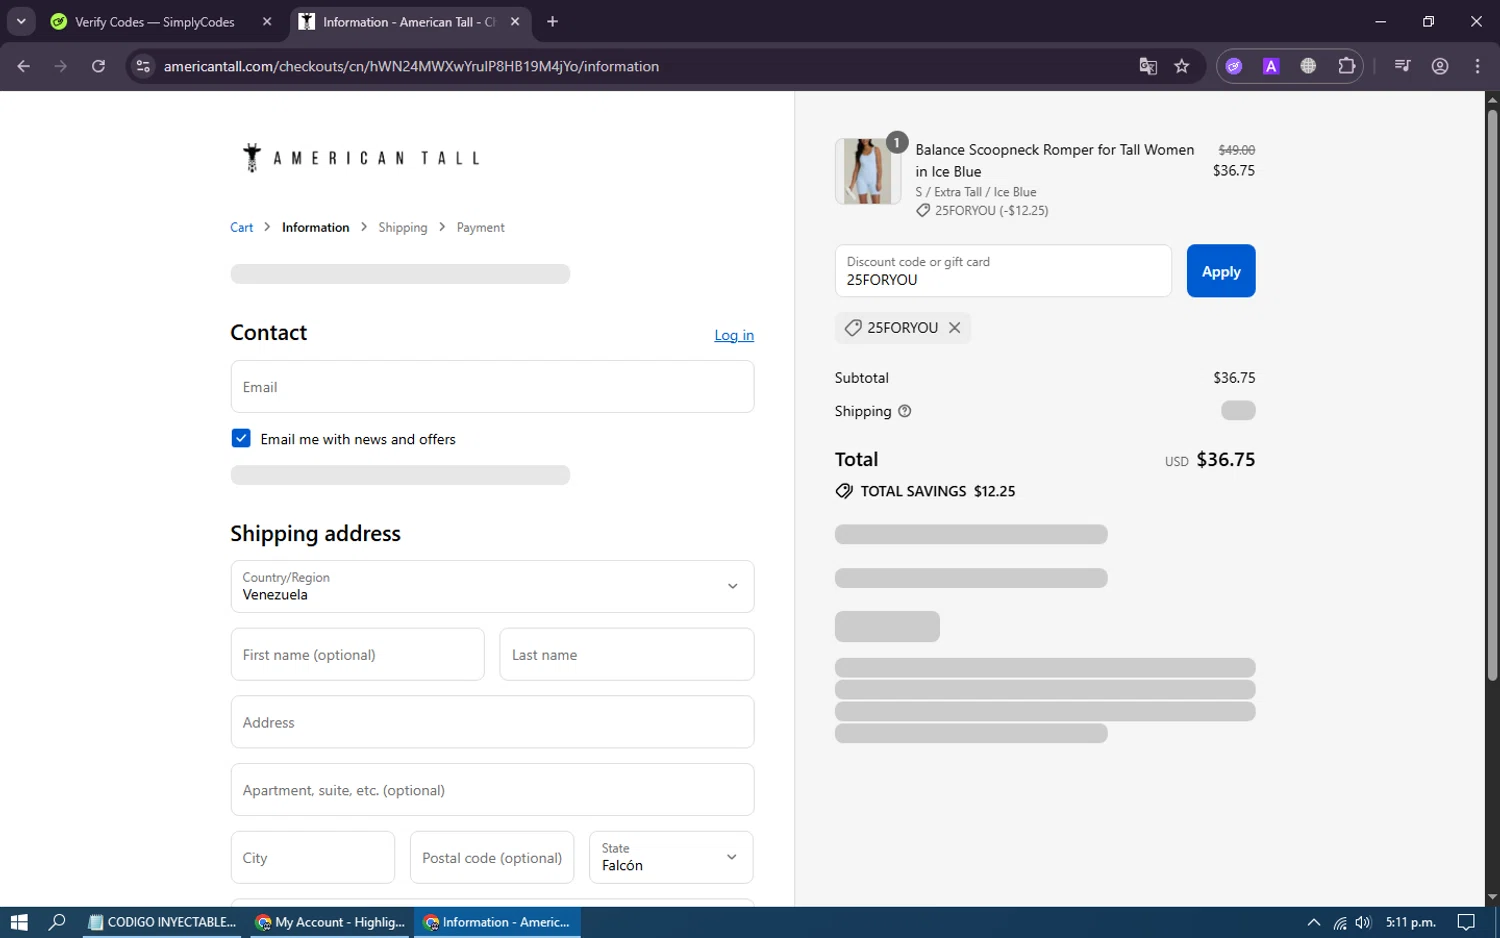Open the tab search dropdown arrow

21,21
